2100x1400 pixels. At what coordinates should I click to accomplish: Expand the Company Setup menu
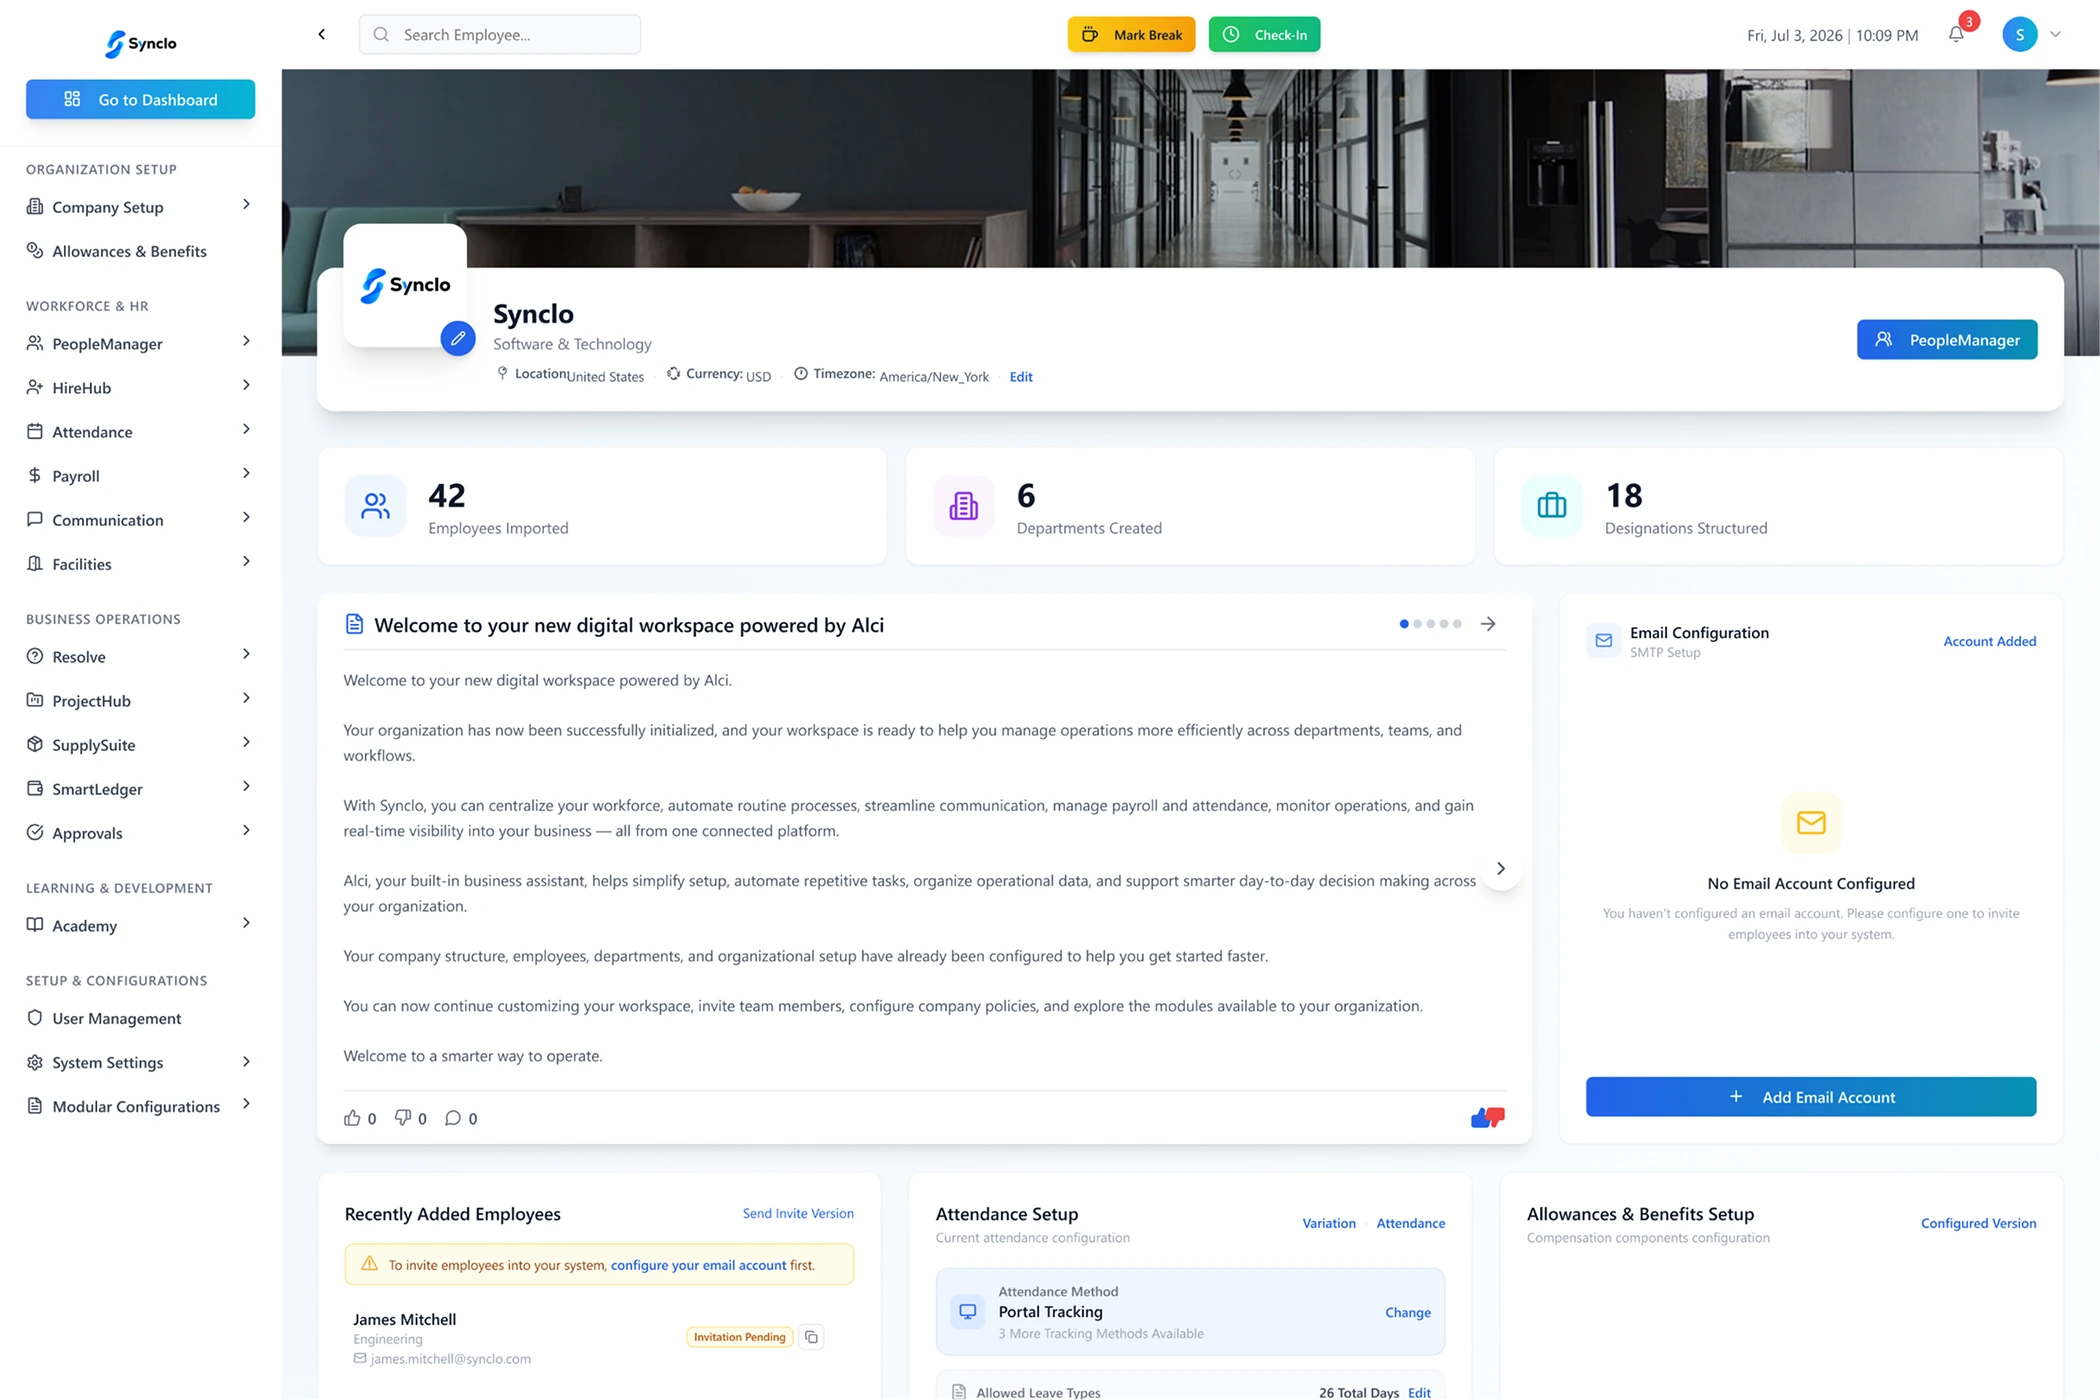click(x=140, y=207)
